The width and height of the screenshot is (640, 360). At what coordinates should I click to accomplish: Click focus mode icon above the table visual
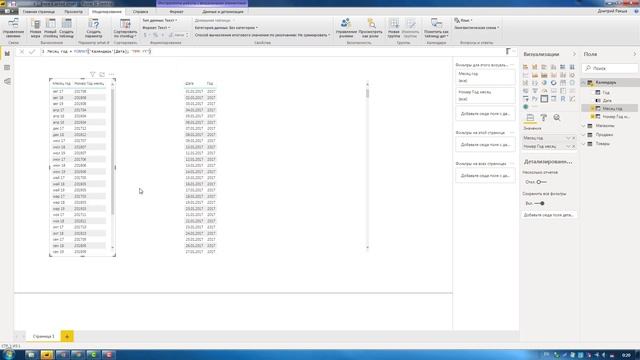point(102,74)
